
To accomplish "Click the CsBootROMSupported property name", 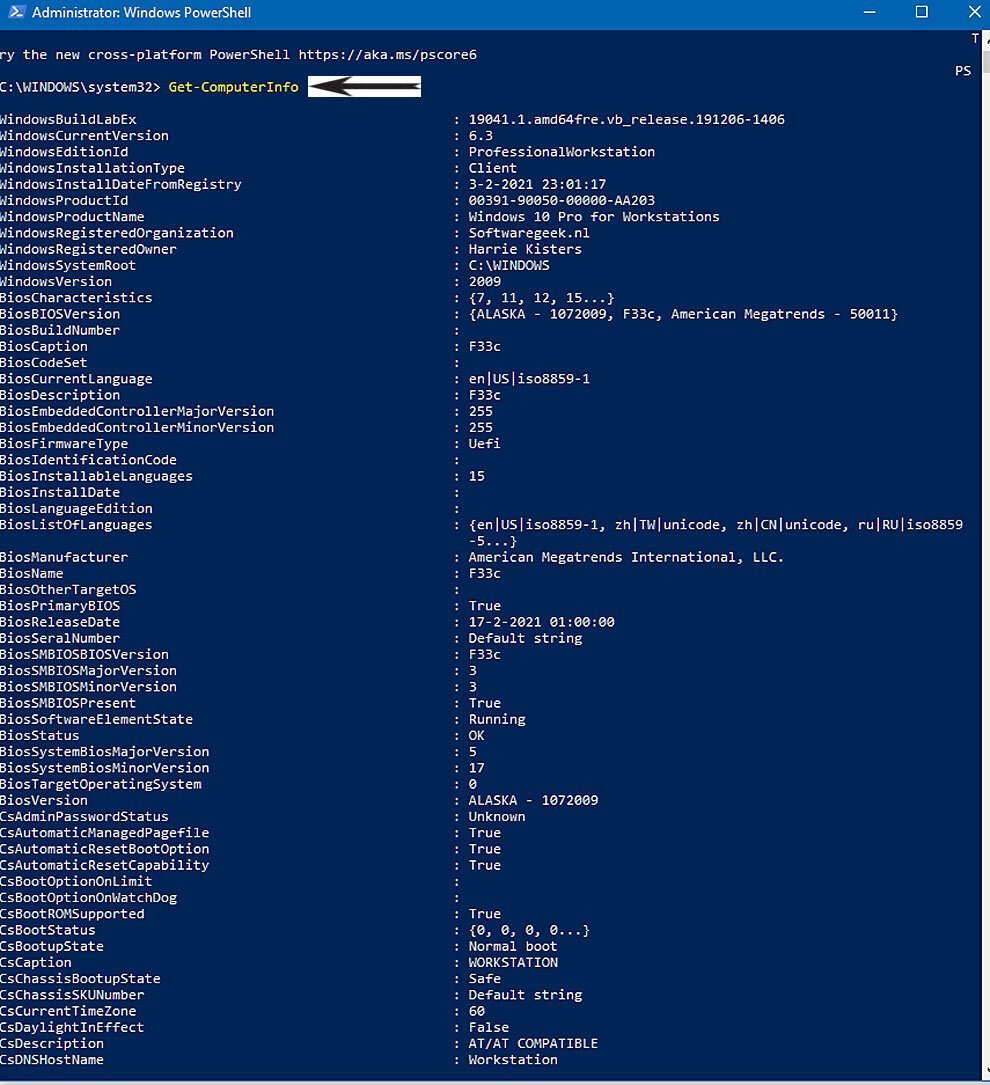I will (x=72, y=914).
